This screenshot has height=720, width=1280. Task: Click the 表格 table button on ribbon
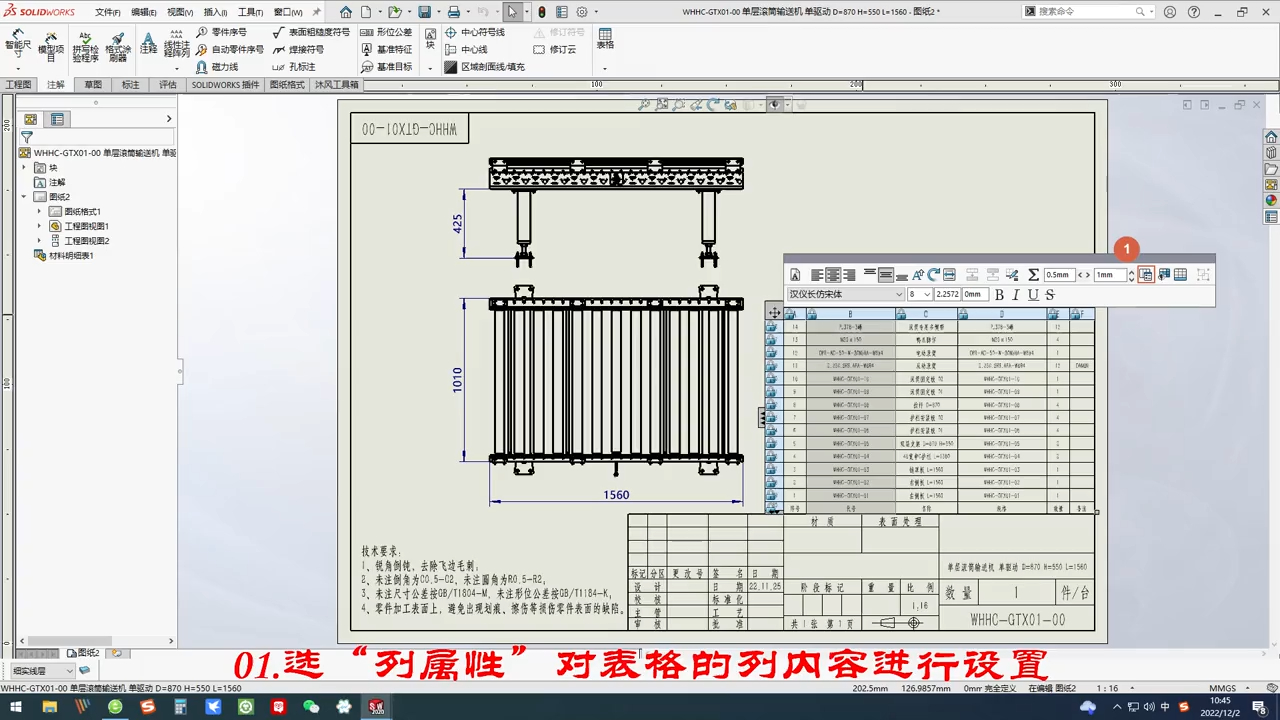tap(604, 40)
